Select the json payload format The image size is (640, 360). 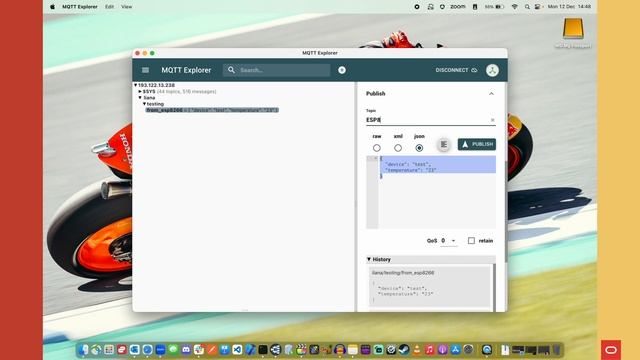point(419,148)
